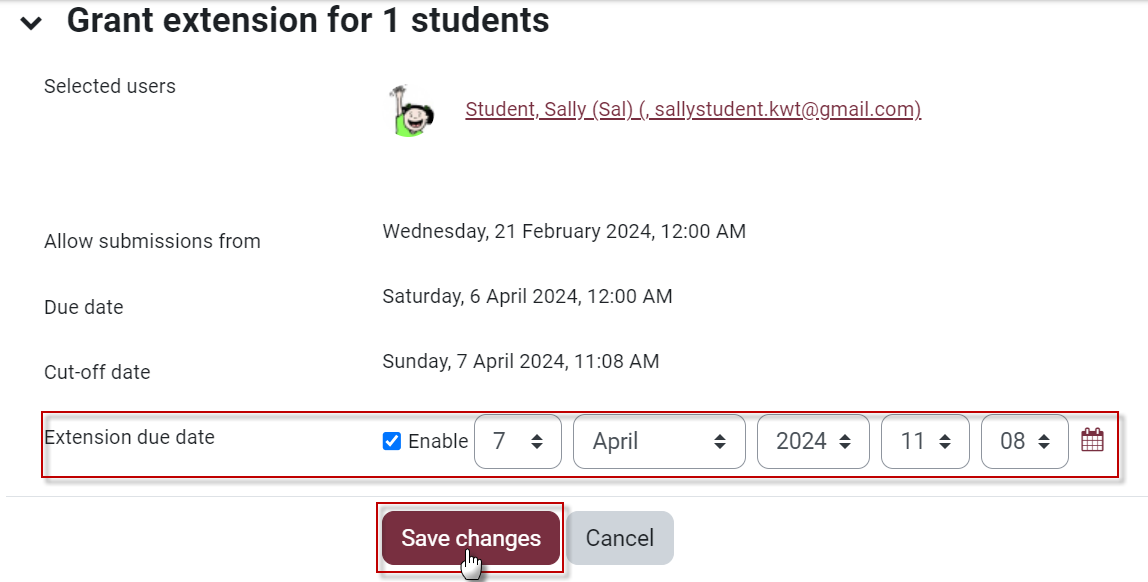This screenshot has width=1148, height=582.
Task: Click the Enable label text
Action: coord(438,441)
